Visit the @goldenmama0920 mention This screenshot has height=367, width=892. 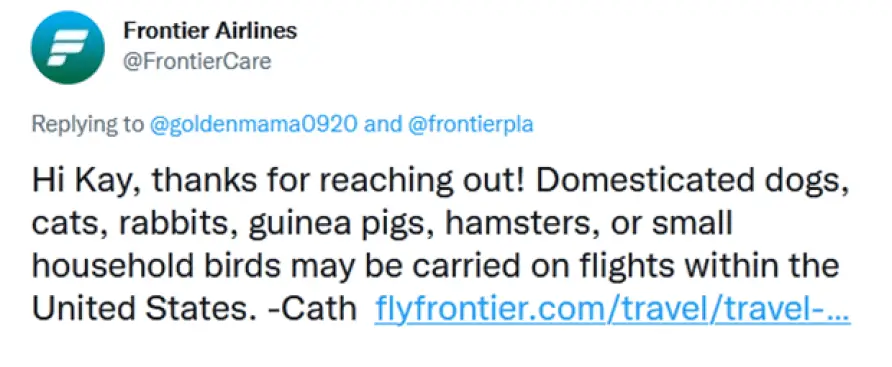253,124
